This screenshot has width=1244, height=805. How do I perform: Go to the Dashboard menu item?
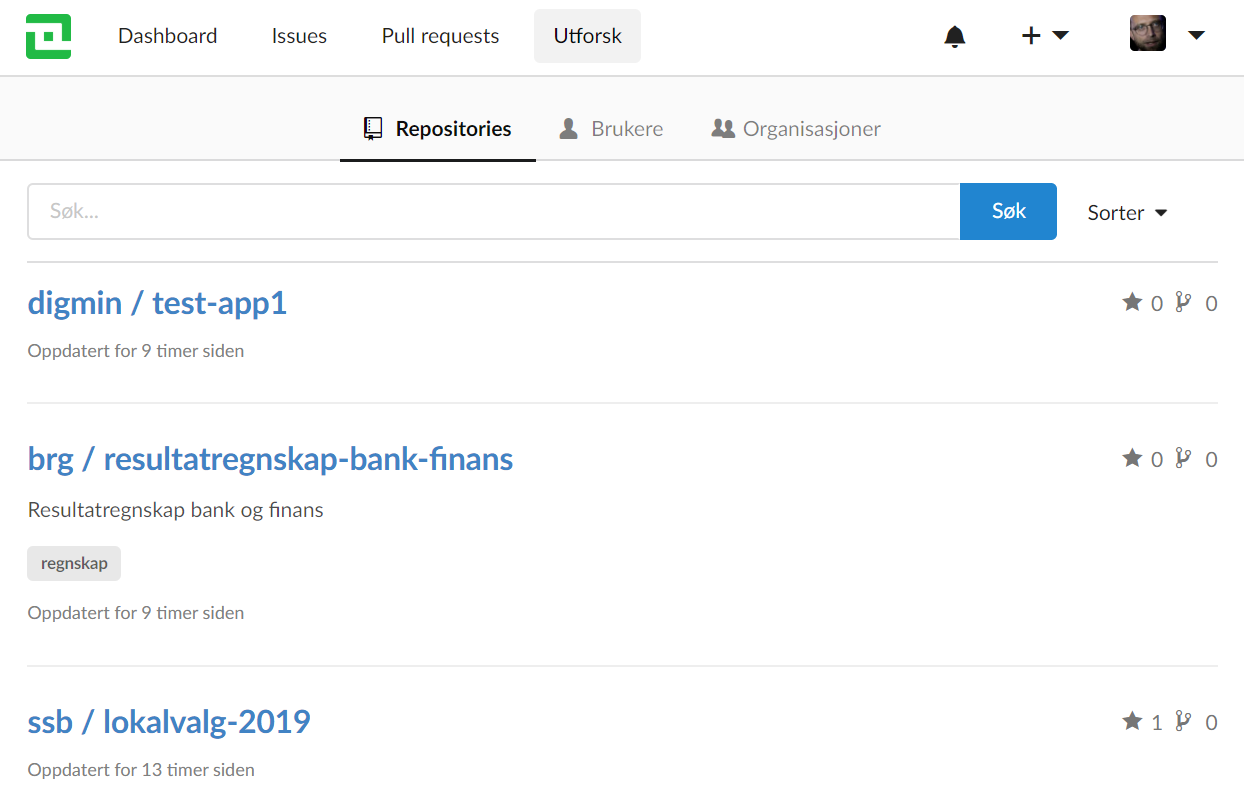pos(167,36)
